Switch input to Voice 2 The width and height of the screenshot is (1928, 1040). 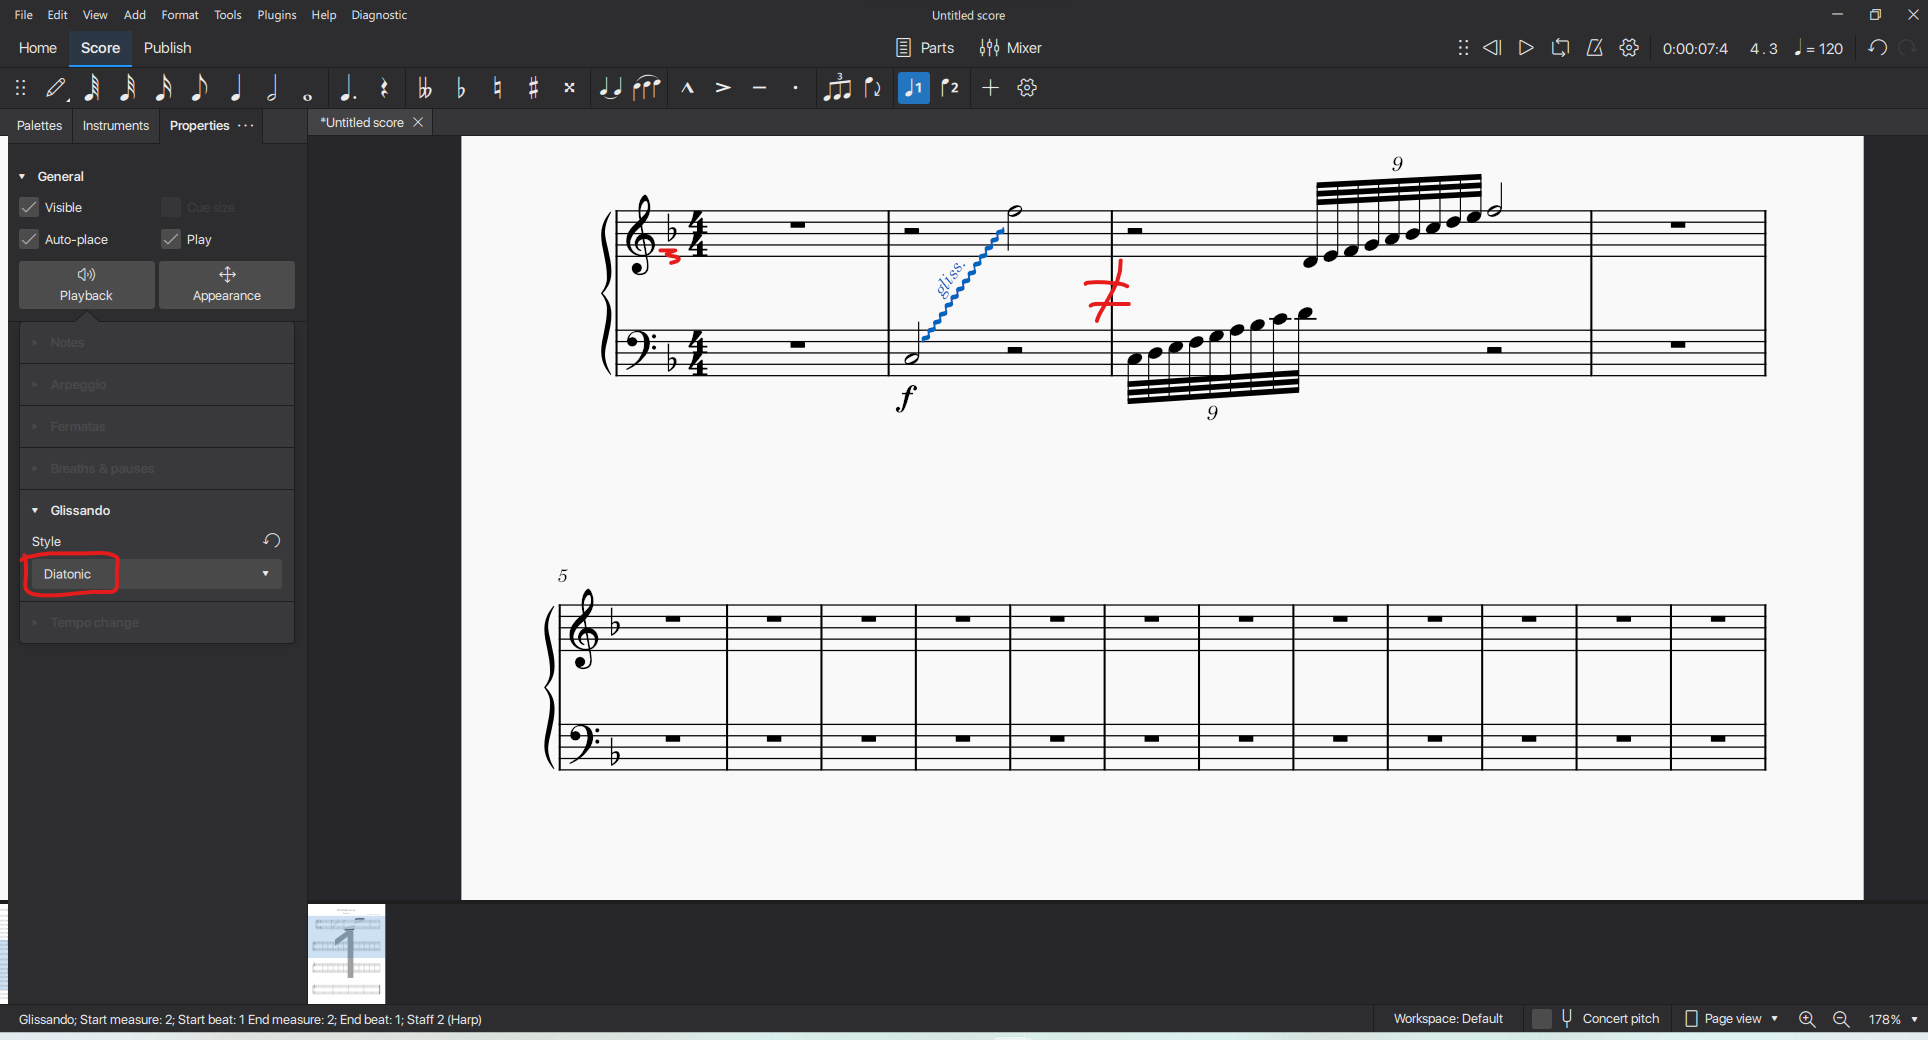[950, 88]
